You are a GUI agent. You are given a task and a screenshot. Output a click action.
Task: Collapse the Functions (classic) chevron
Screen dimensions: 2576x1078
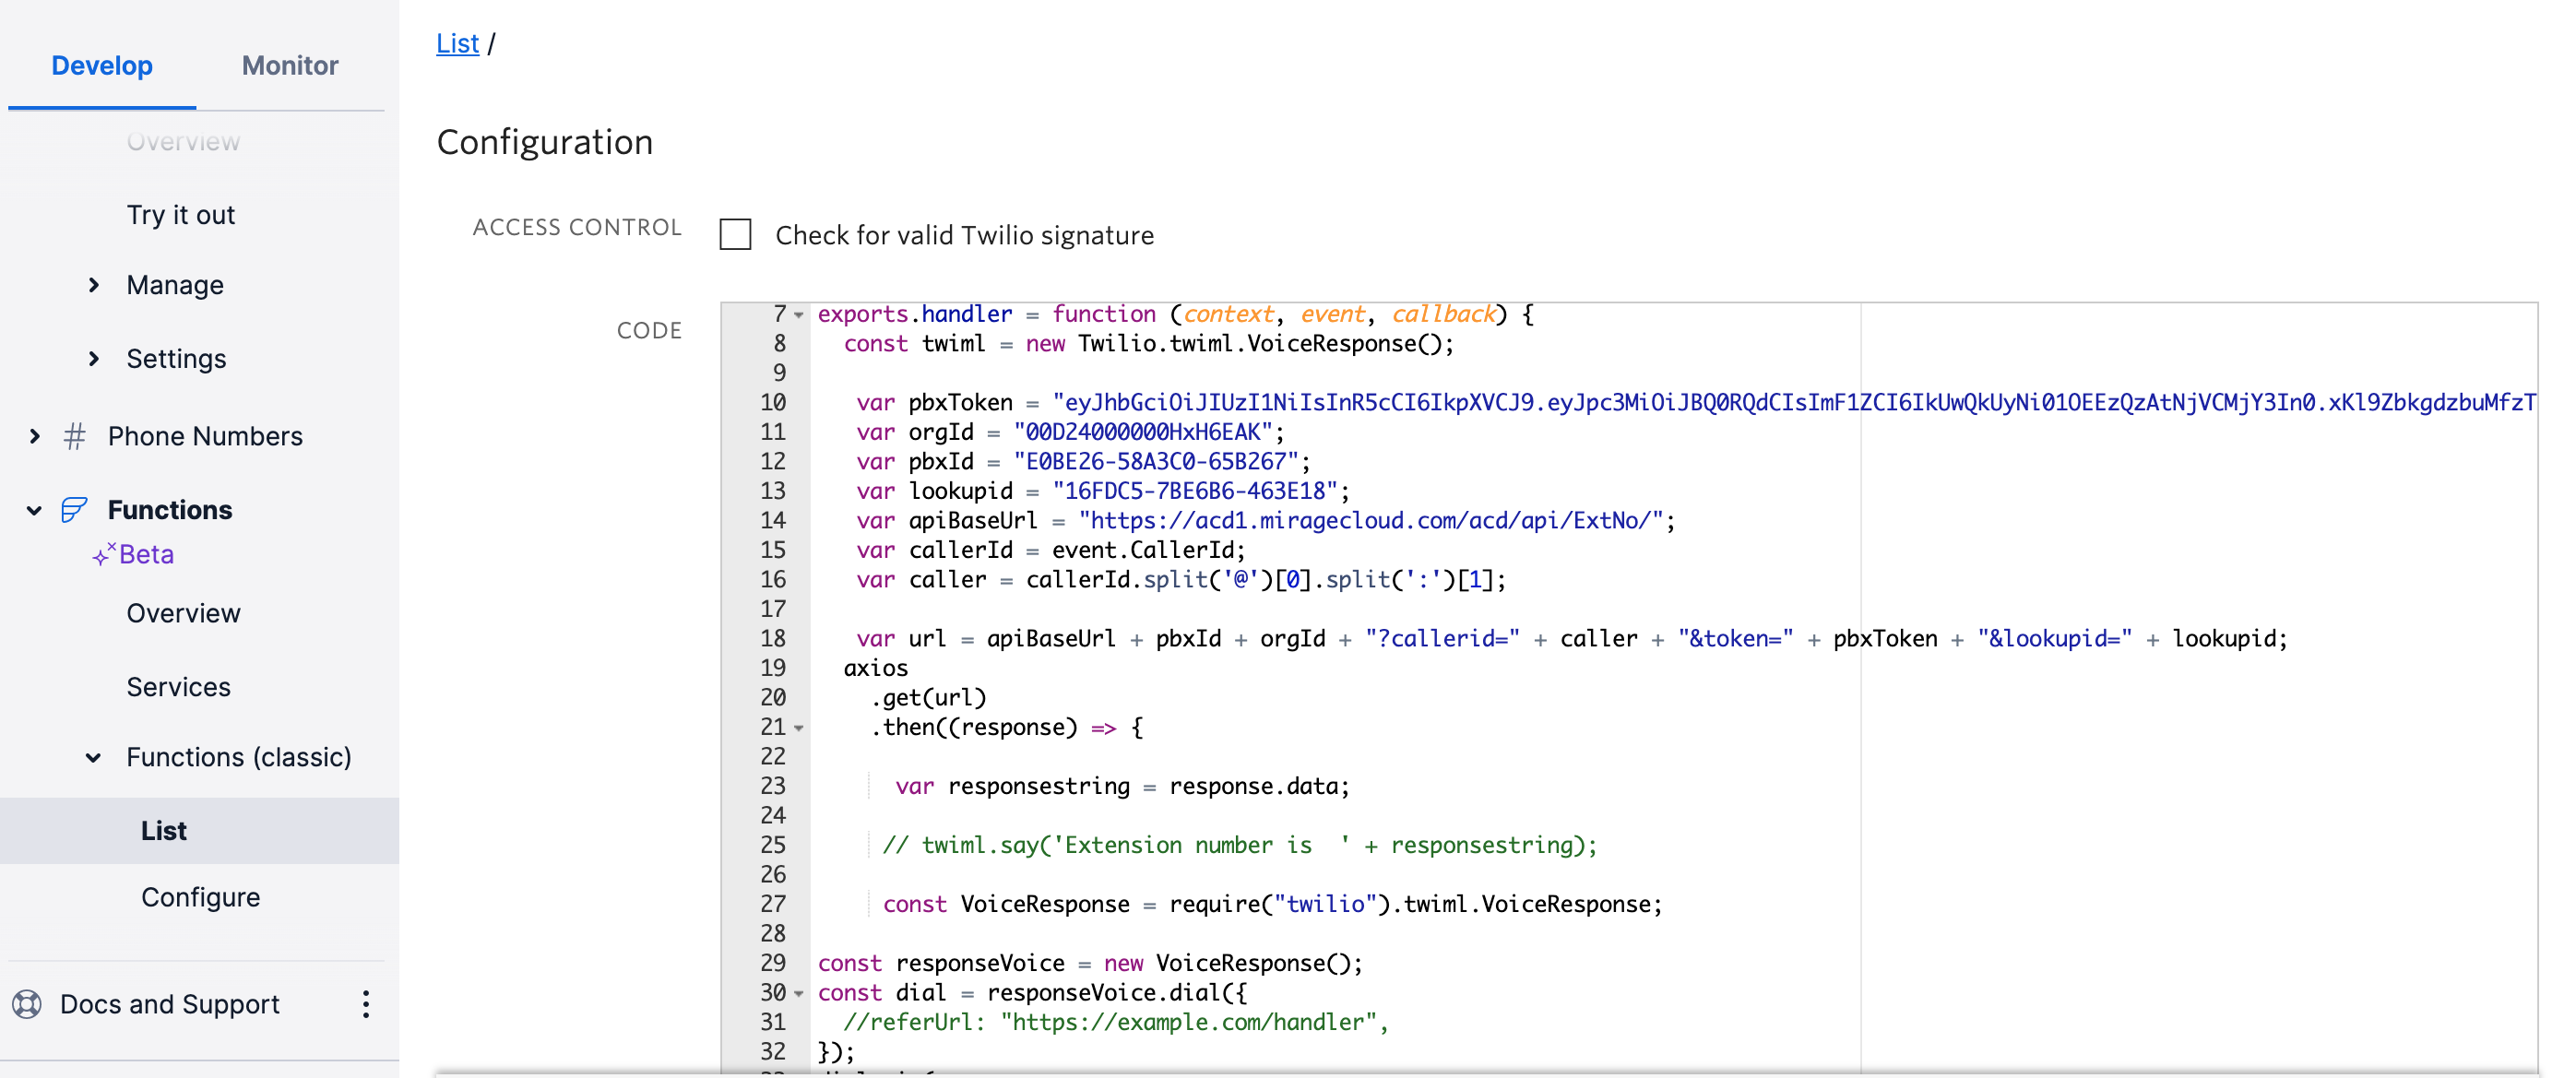pos(93,757)
